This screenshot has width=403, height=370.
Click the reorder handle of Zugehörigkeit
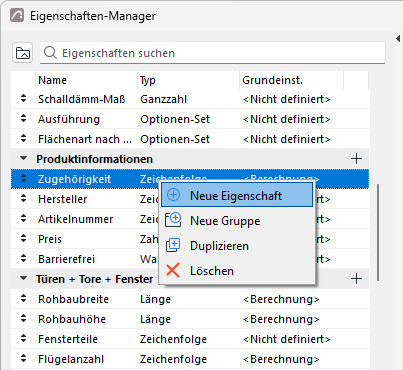tap(23, 178)
